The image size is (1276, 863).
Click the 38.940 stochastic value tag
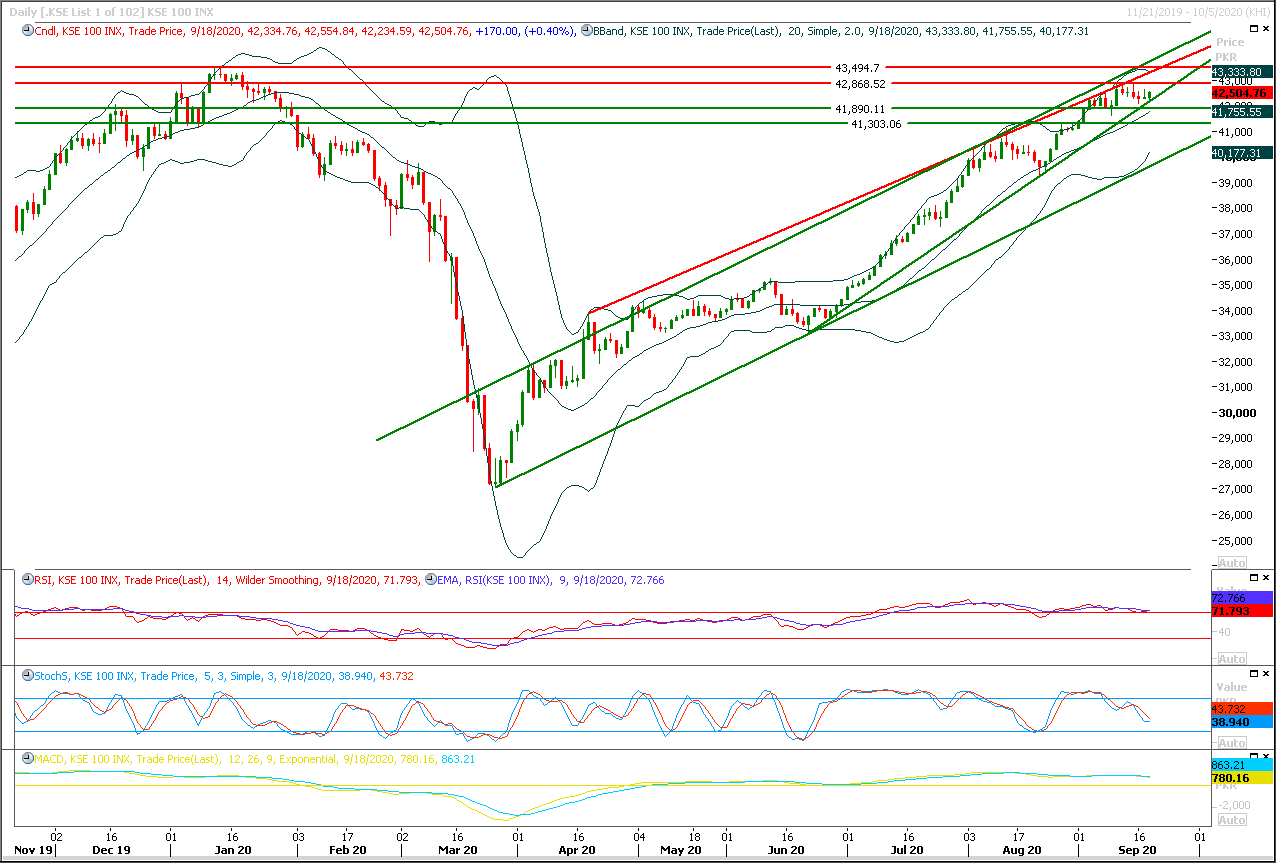(1241, 721)
